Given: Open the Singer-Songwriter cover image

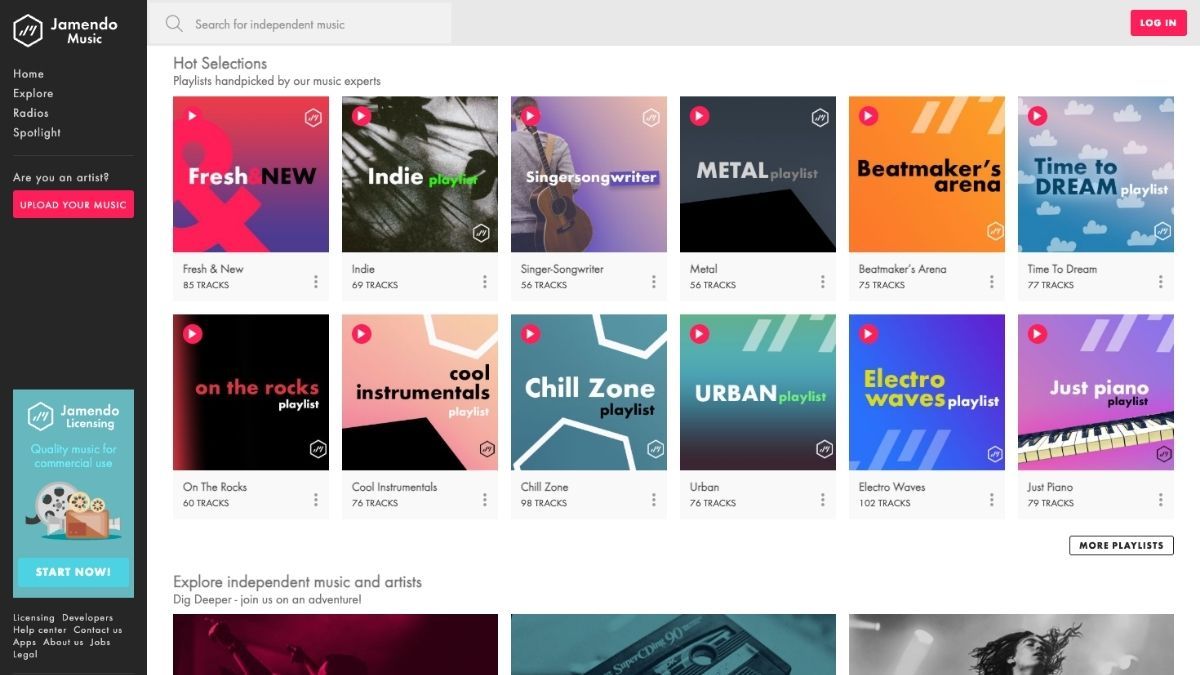Looking at the screenshot, I should click(589, 174).
